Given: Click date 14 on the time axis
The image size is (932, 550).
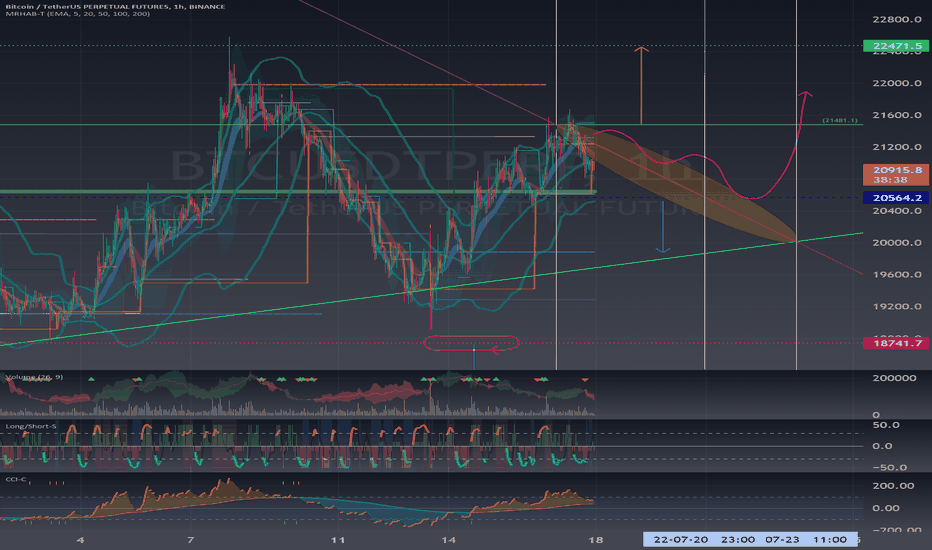Looking at the screenshot, I should [x=449, y=540].
